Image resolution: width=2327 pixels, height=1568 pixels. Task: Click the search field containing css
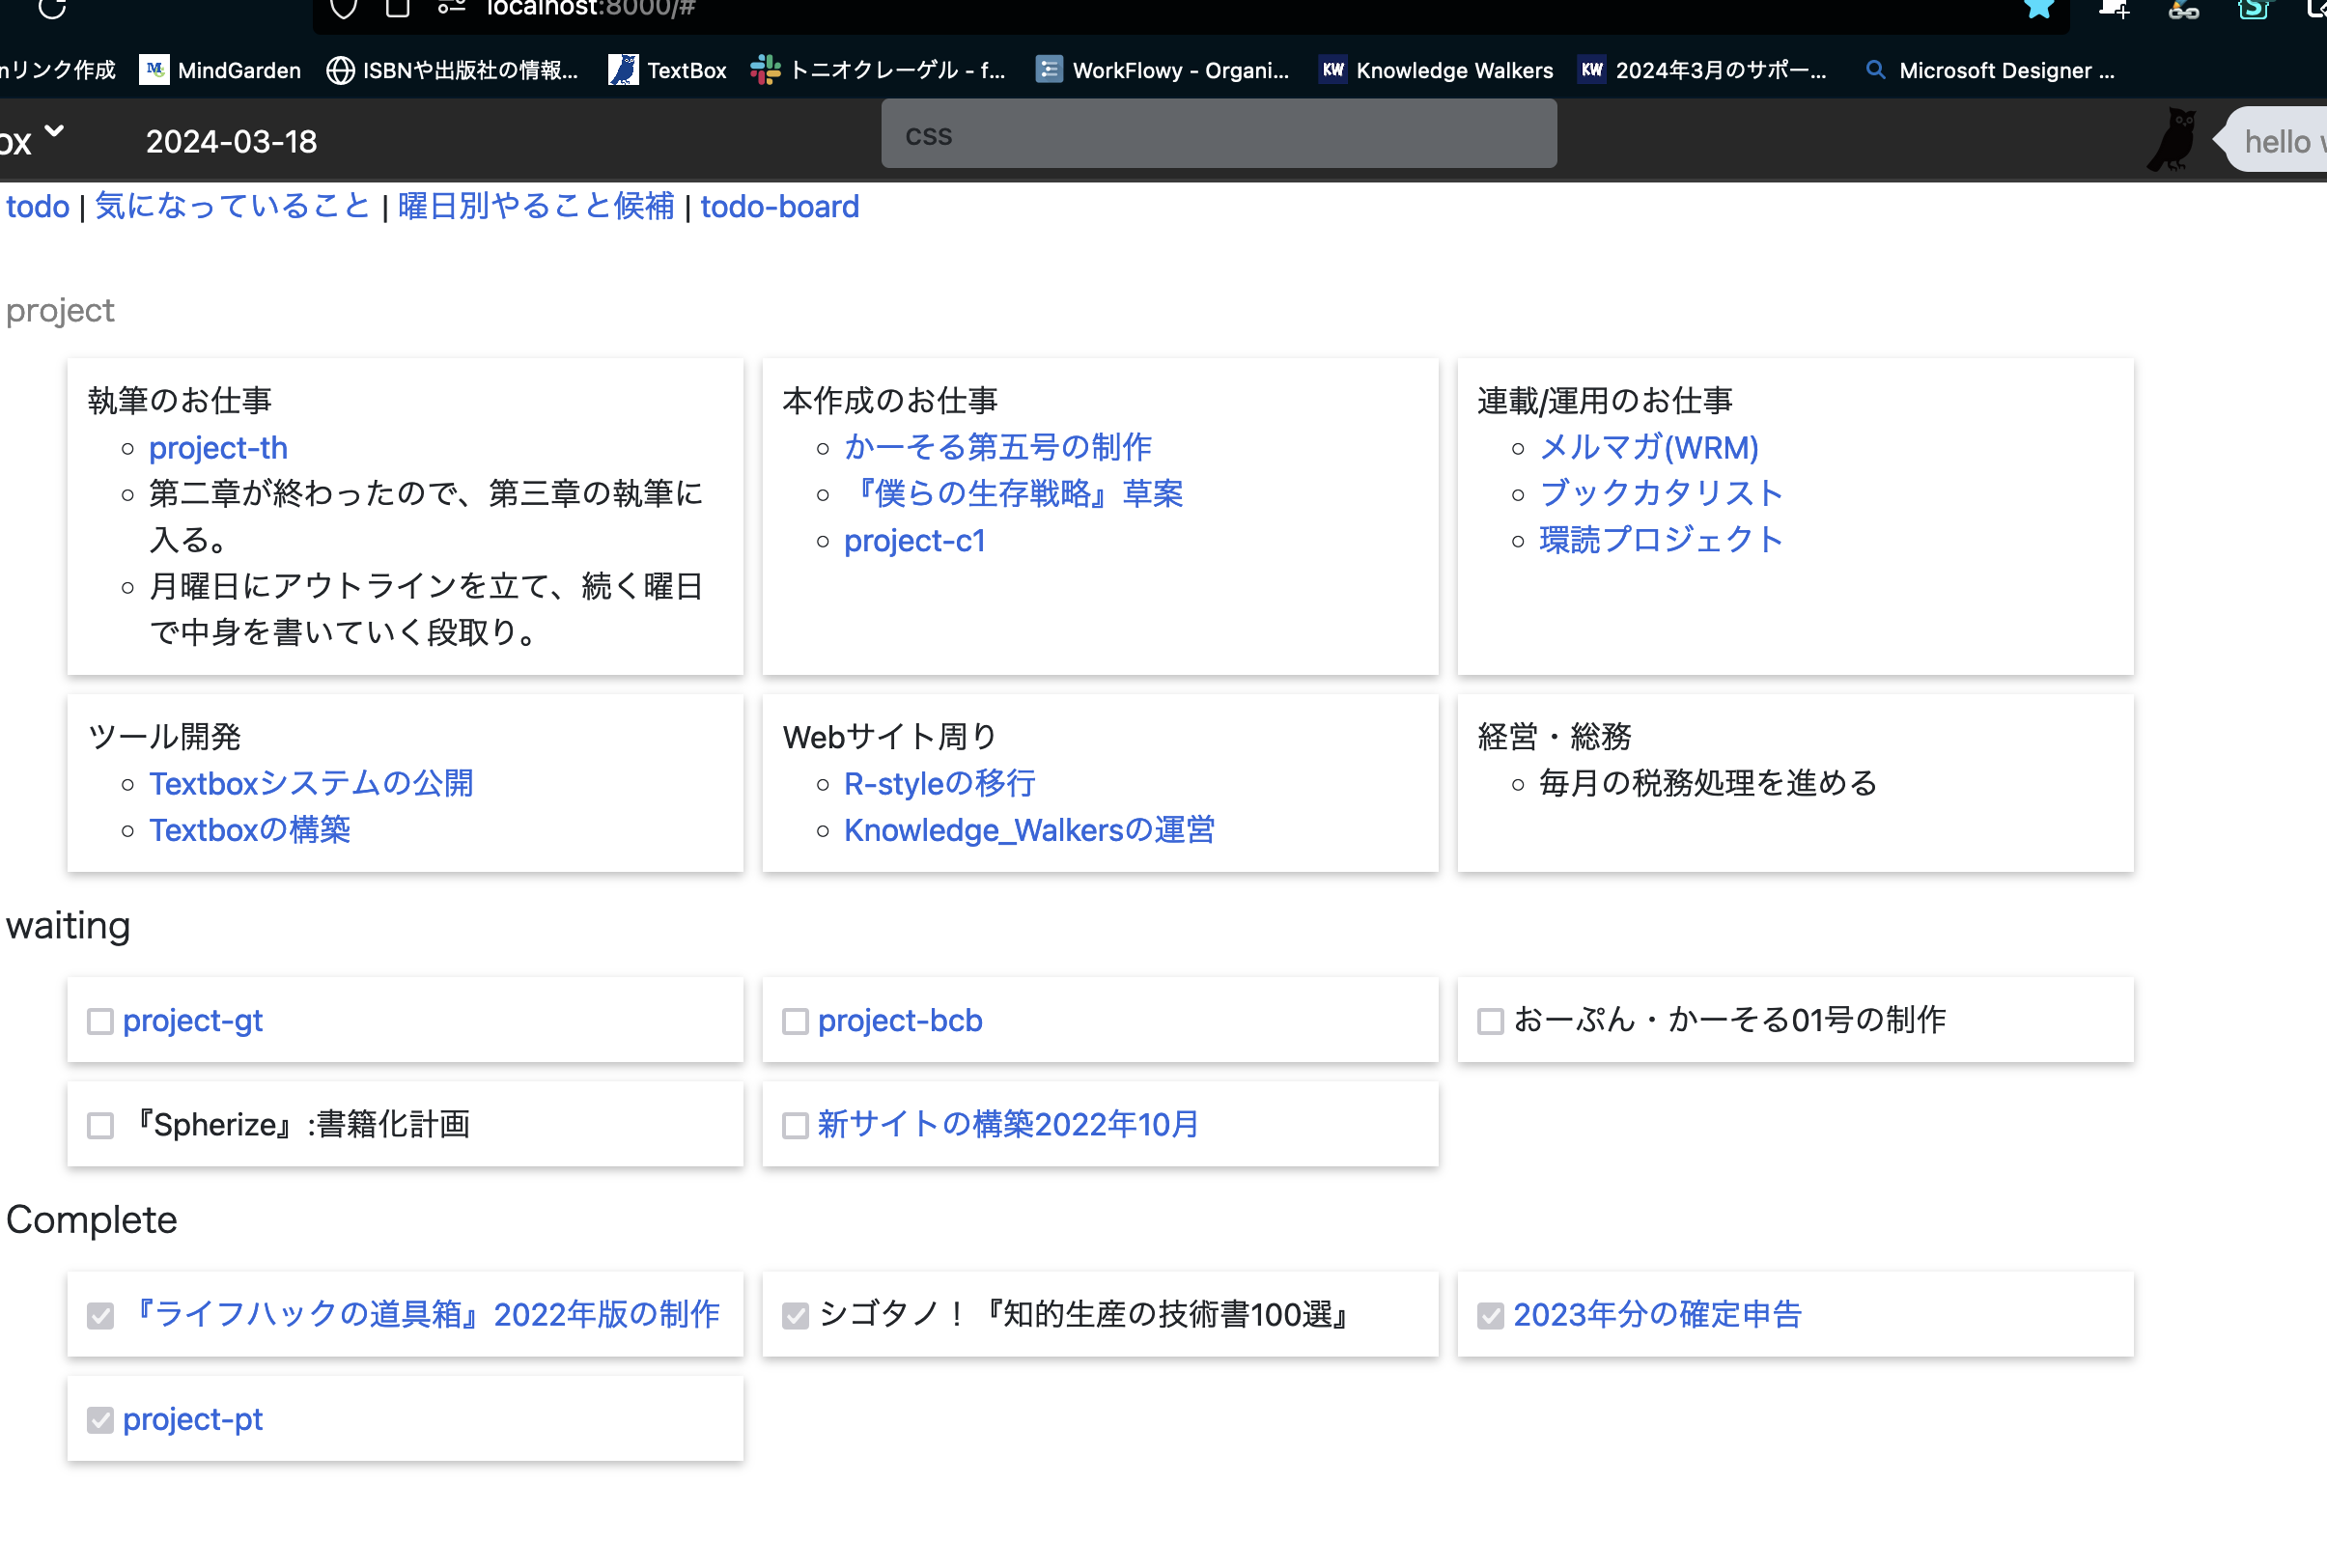[1218, 134]
